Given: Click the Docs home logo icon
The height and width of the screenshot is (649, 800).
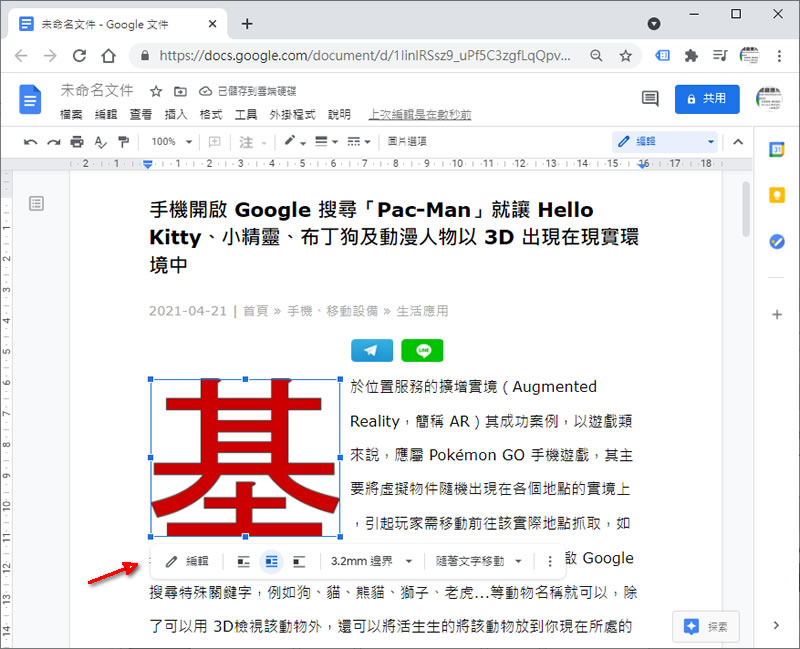Looking at the screenshot, I should pyautogui.click(x=30, y=99).
